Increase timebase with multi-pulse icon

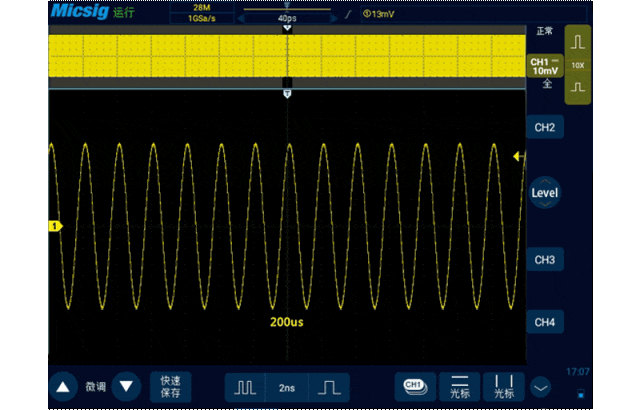(x=245, y=388)
